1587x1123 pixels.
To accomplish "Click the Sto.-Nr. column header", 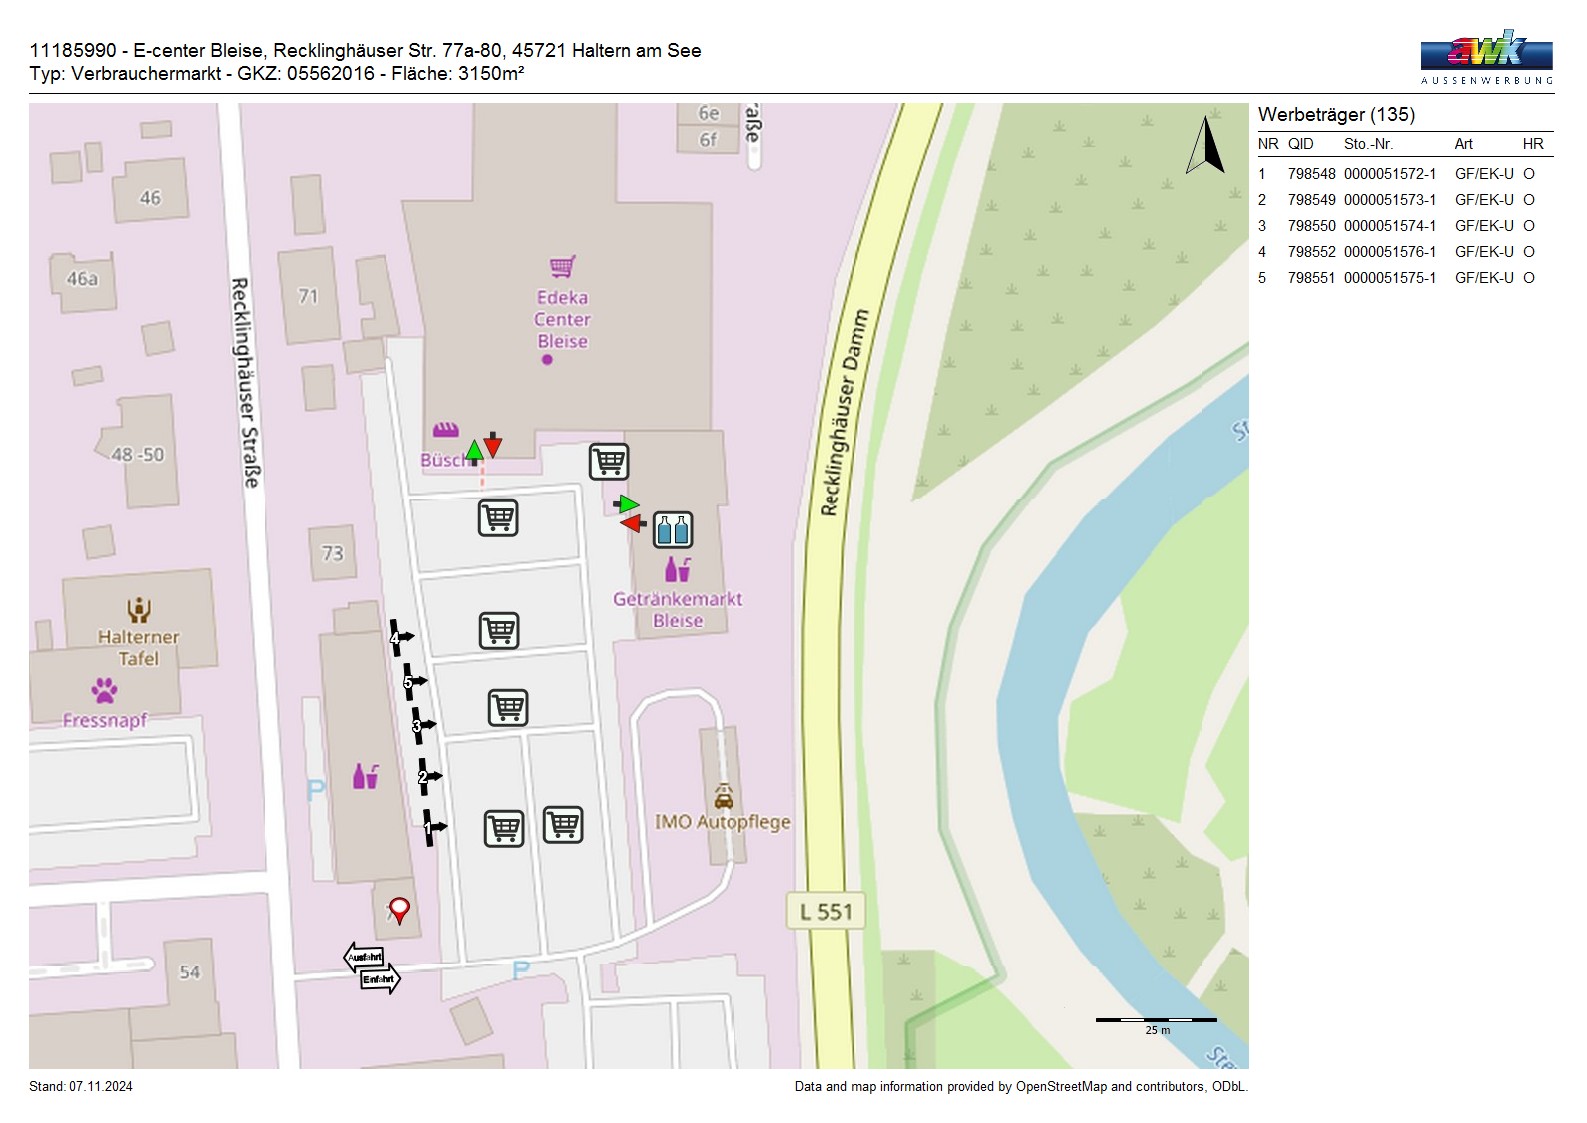I will (1368, 144).
